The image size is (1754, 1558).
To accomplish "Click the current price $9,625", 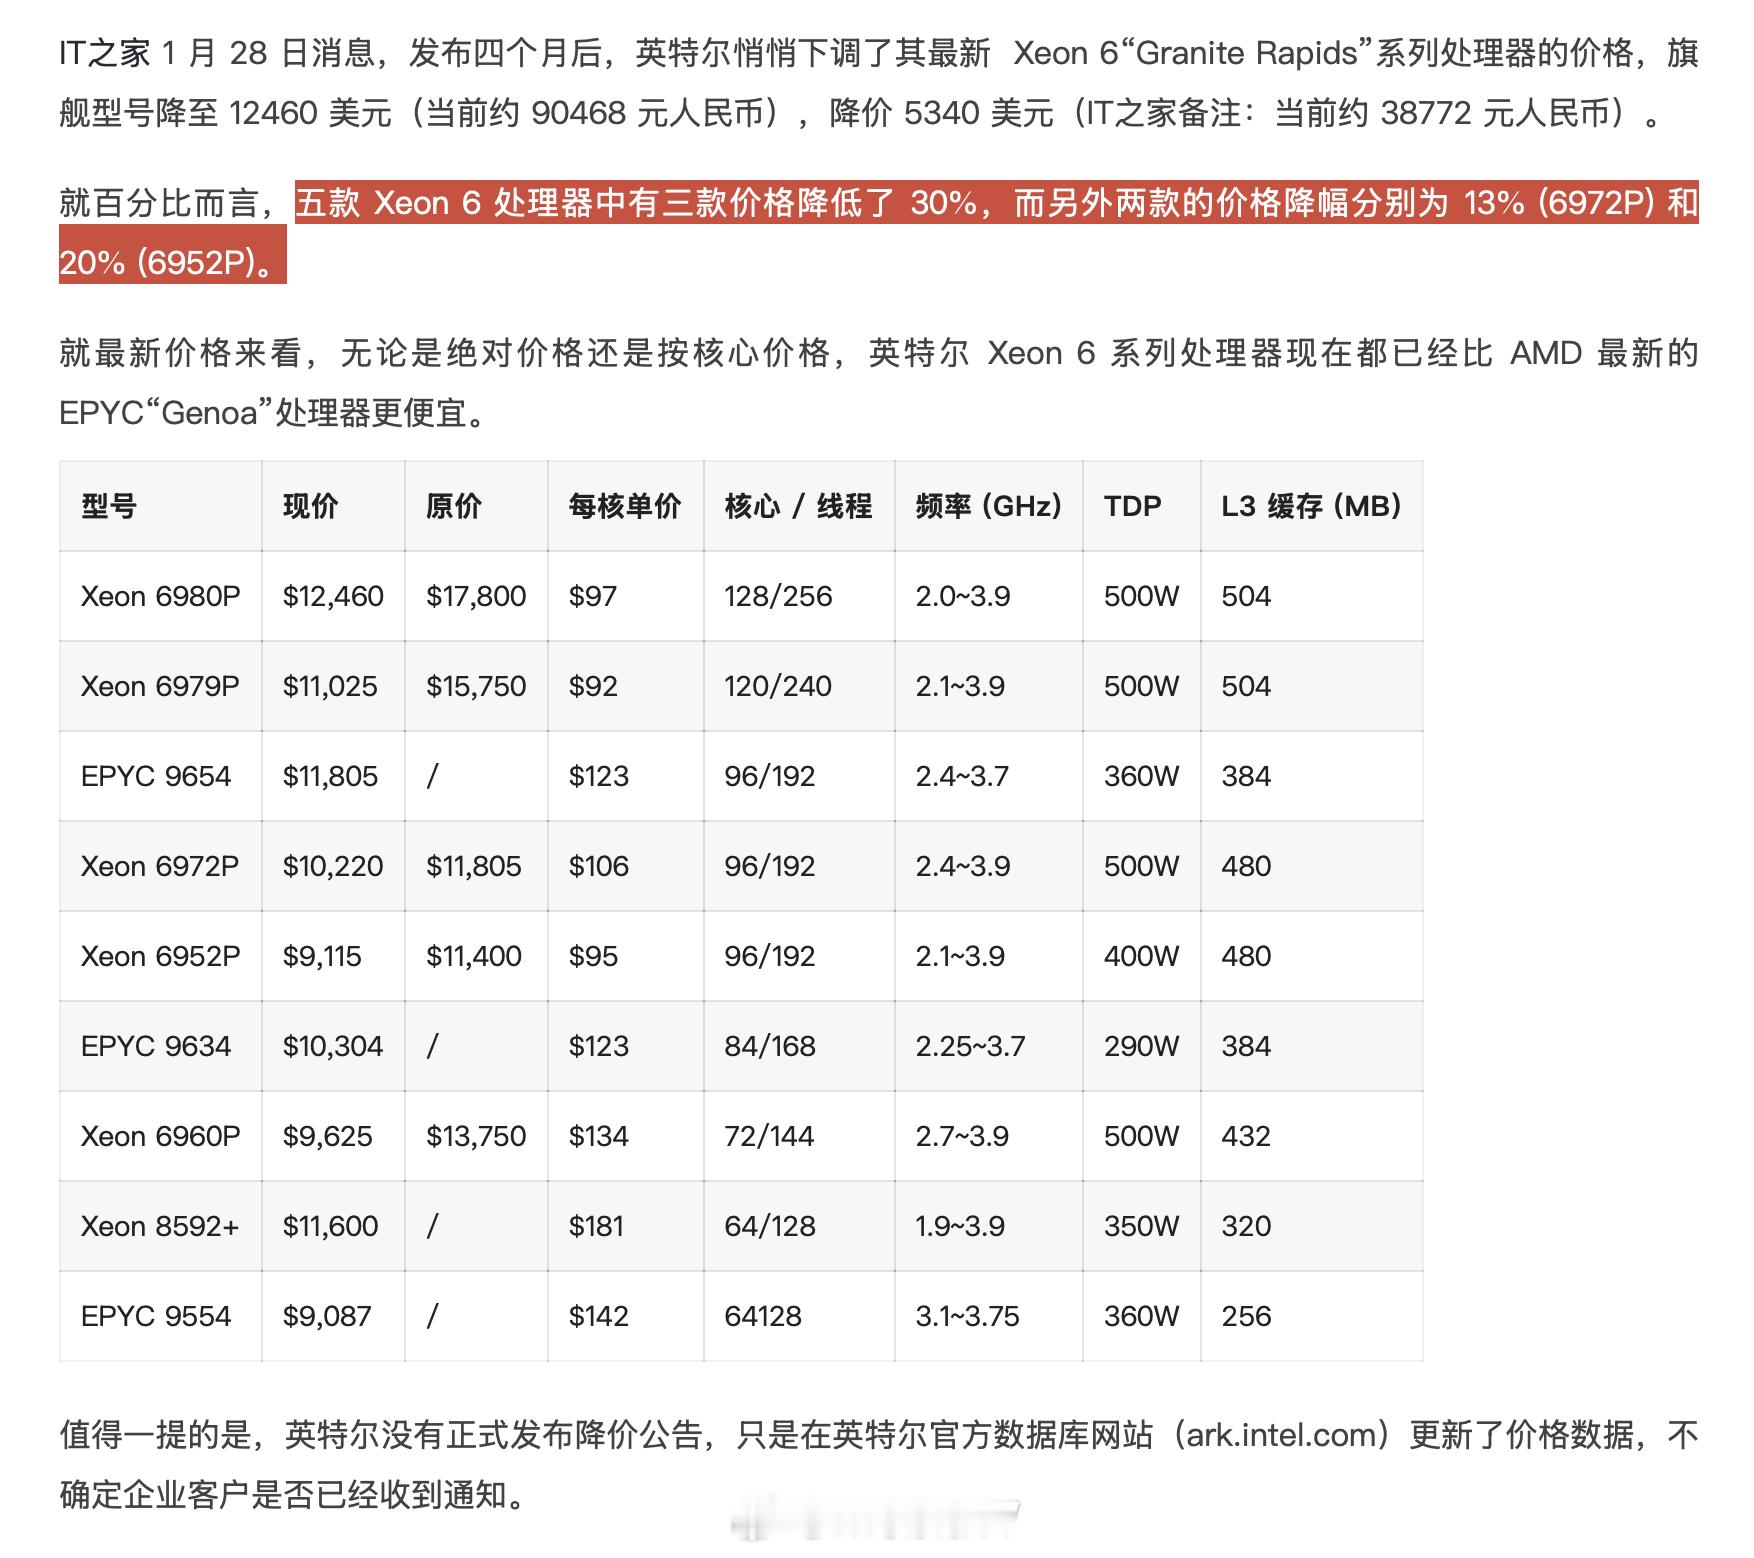I will (x=327, y=1136).
